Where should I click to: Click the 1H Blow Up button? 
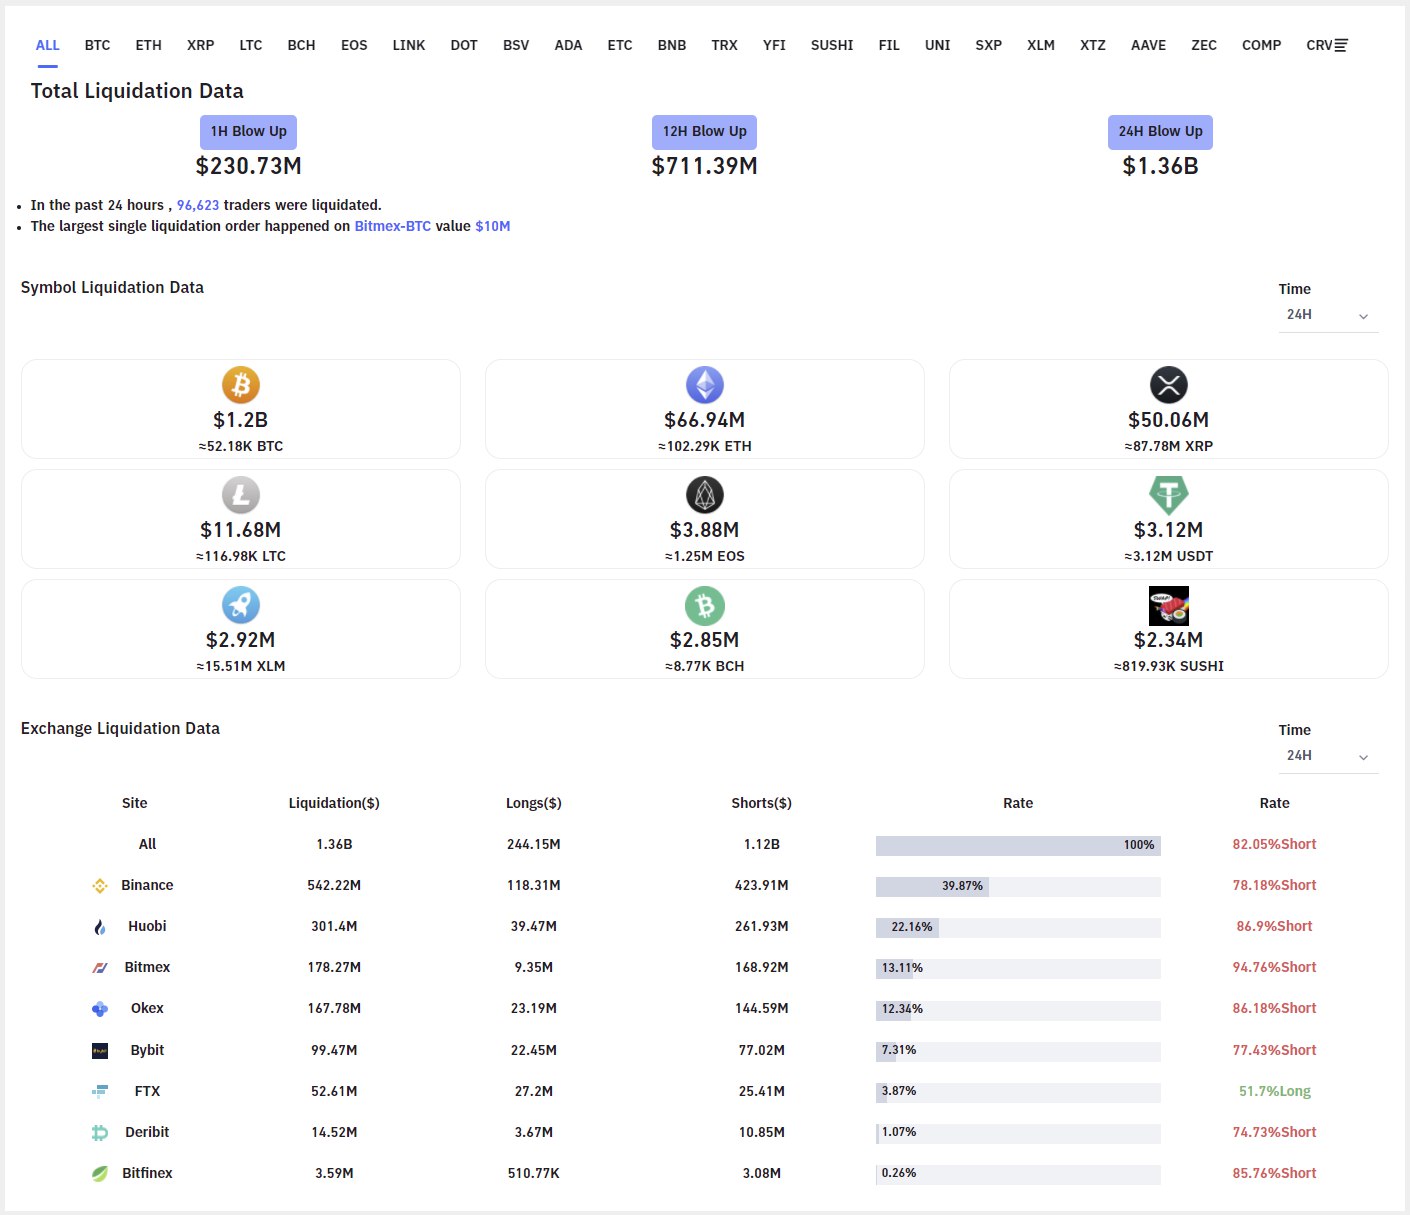249,132
